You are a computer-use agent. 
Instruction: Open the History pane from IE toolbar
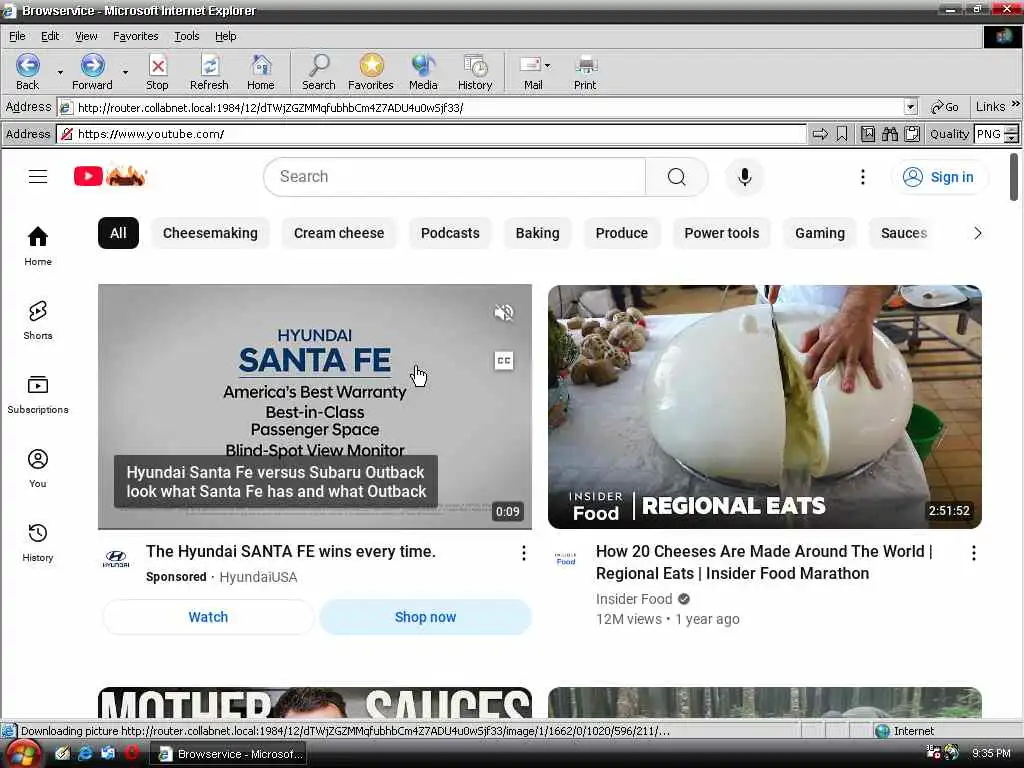(x=475, y=72)
